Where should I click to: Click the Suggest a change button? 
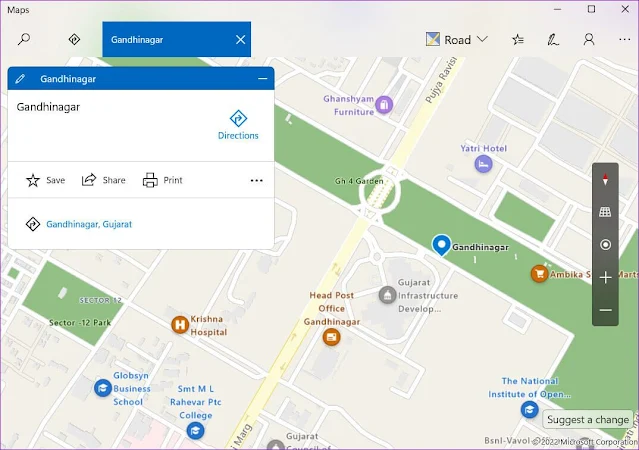coord(588,419)
